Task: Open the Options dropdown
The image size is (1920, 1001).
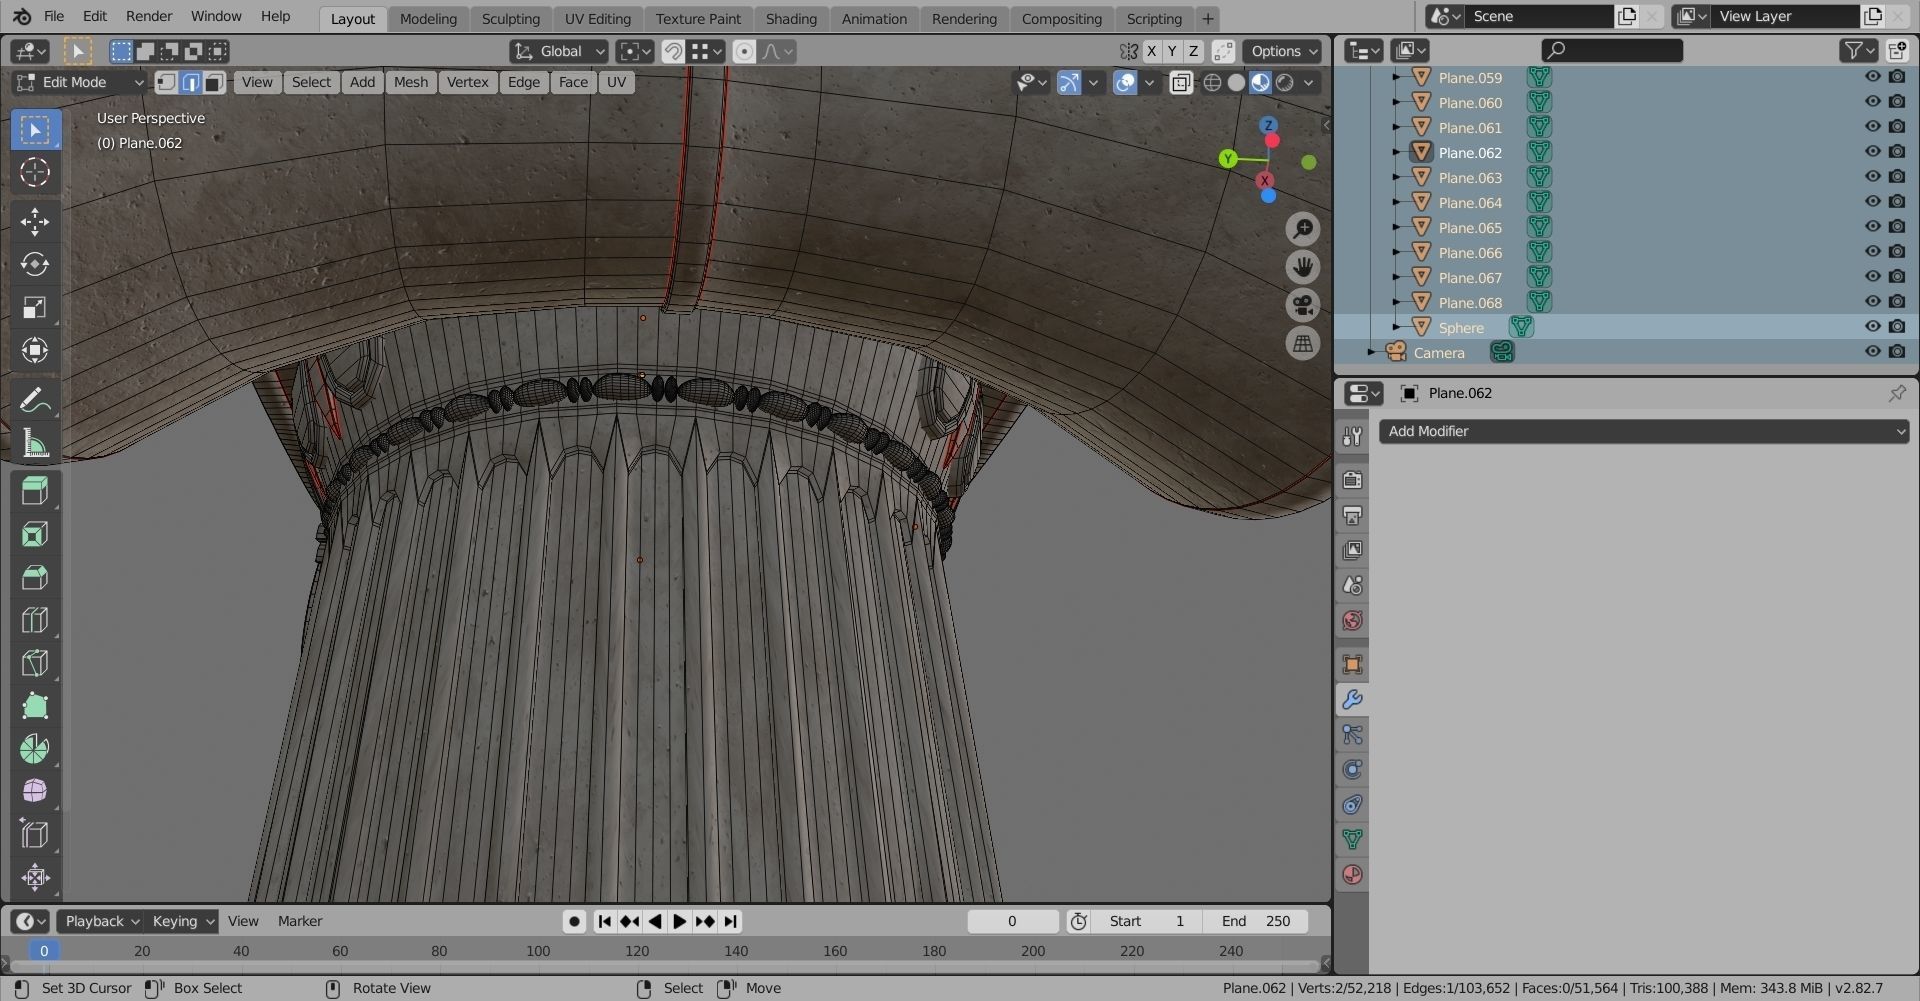Action: click(1284, 51)
